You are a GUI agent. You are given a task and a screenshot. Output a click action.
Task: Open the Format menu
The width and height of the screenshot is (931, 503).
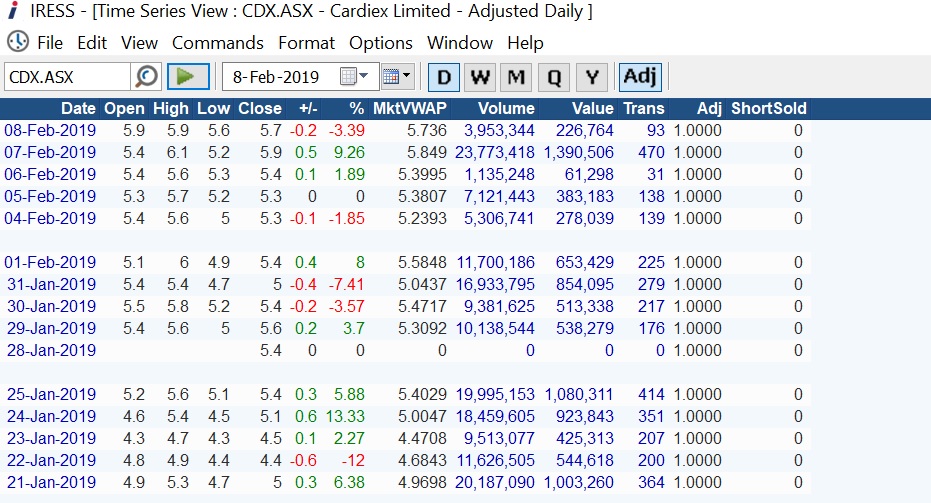coord(306,43)
